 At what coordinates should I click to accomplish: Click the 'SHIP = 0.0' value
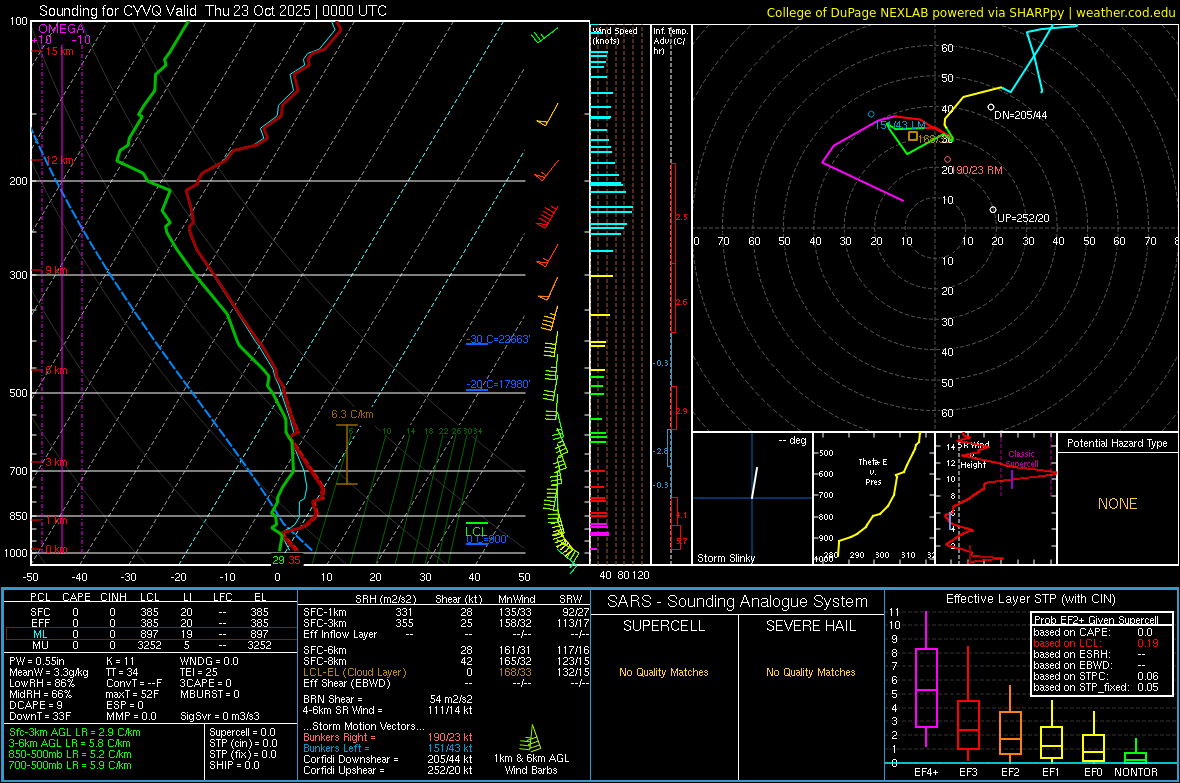234,765
